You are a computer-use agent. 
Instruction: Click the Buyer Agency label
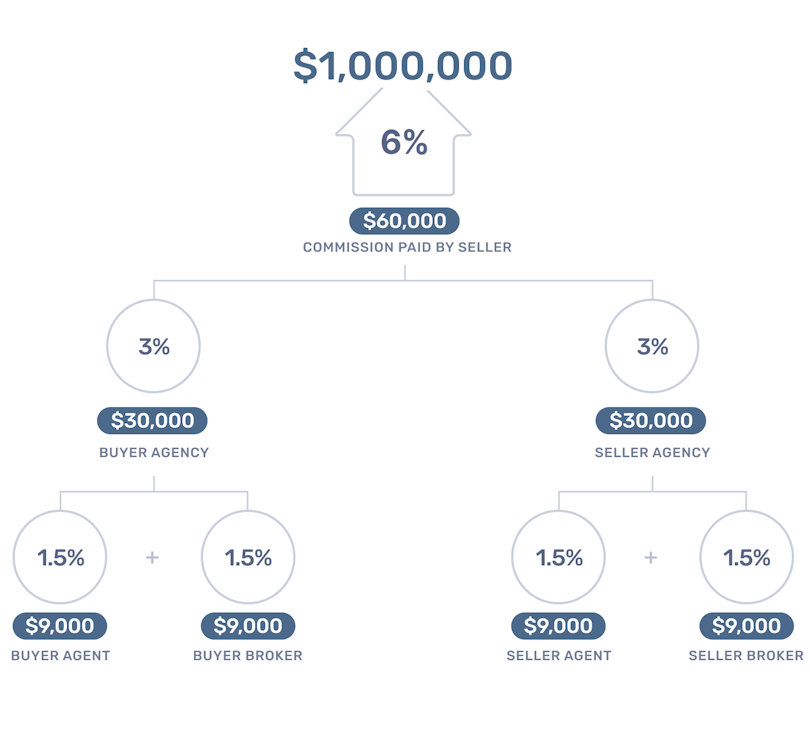click(x=154, y=452)
